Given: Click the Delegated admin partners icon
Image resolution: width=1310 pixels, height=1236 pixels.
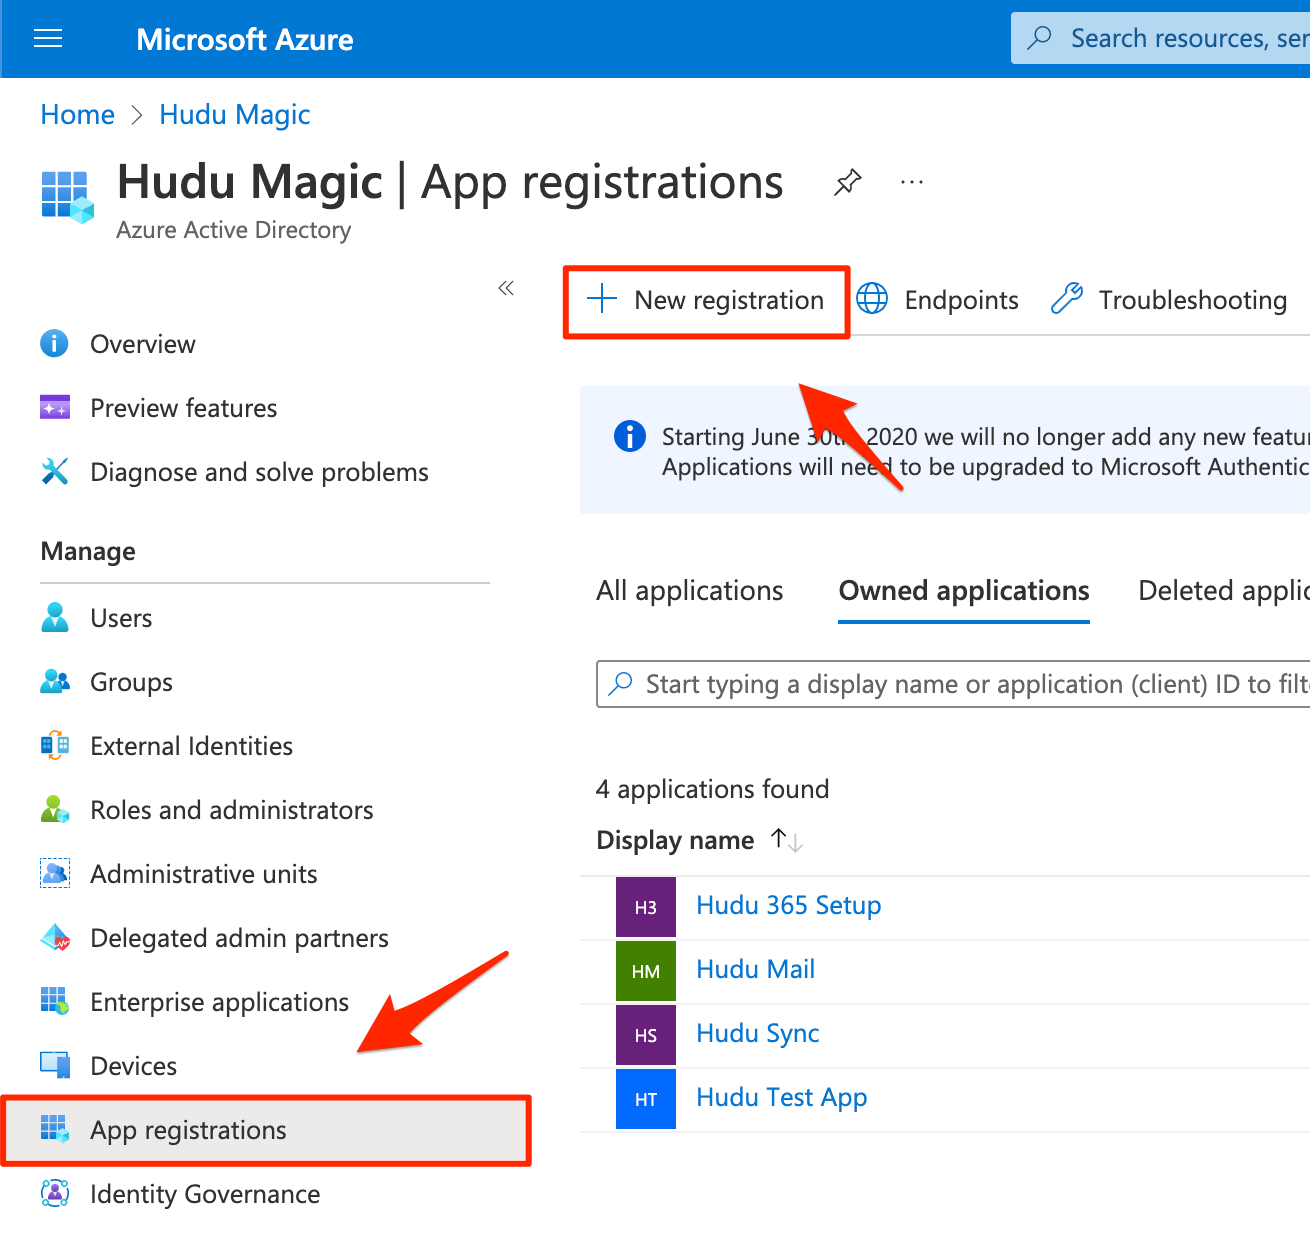Looking at the screenshot, I should tap(55, 938).
